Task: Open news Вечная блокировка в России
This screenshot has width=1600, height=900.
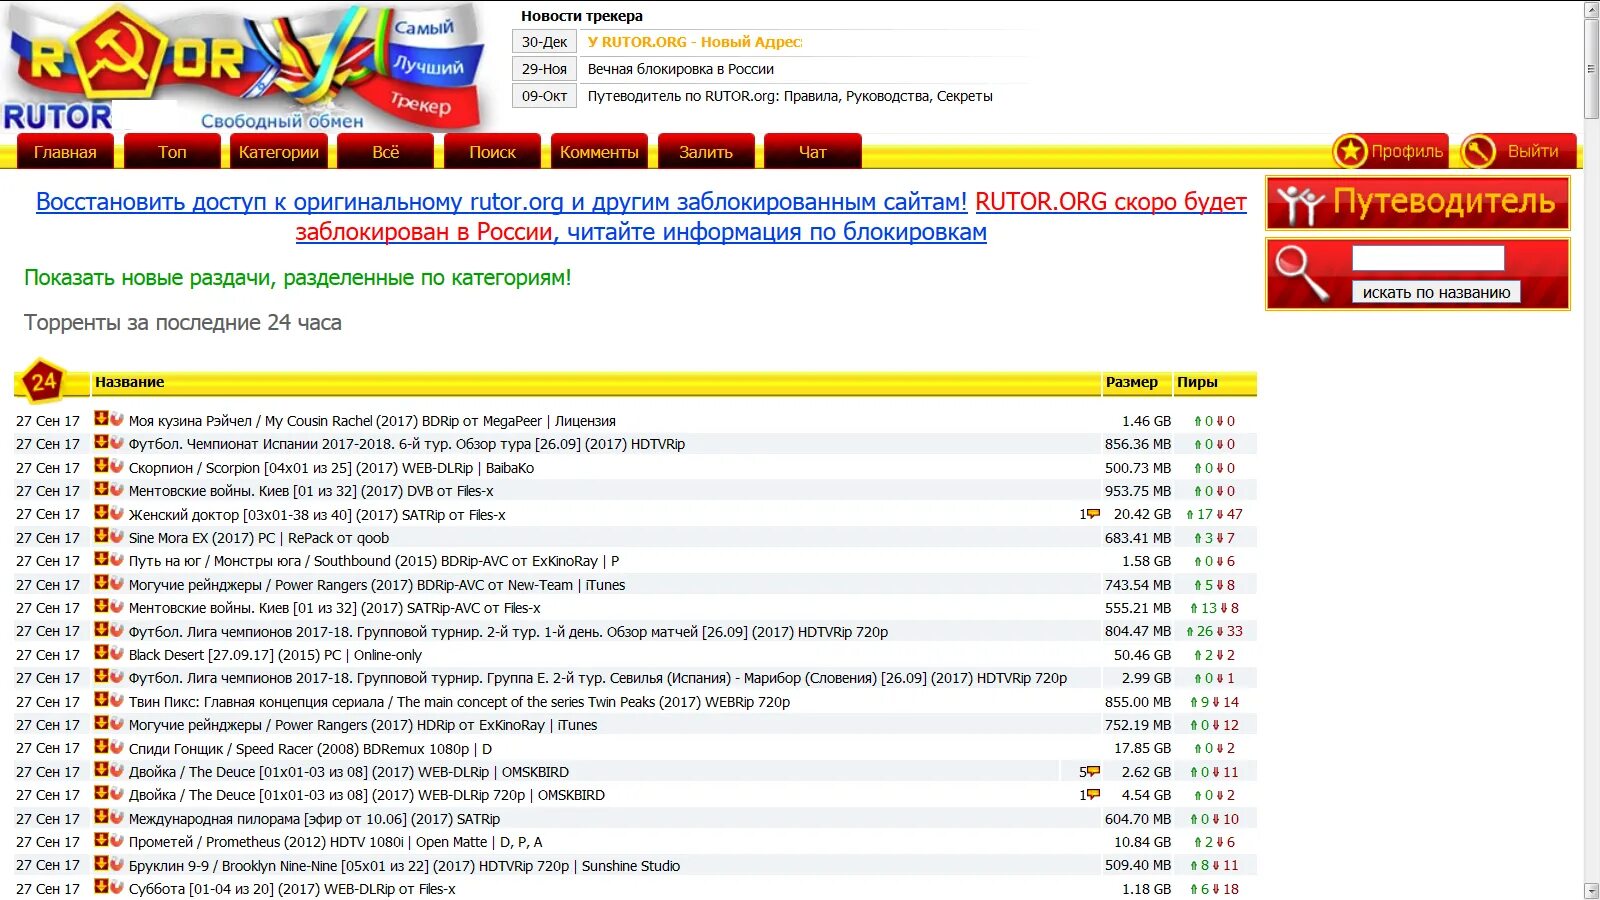Action: 680,69
